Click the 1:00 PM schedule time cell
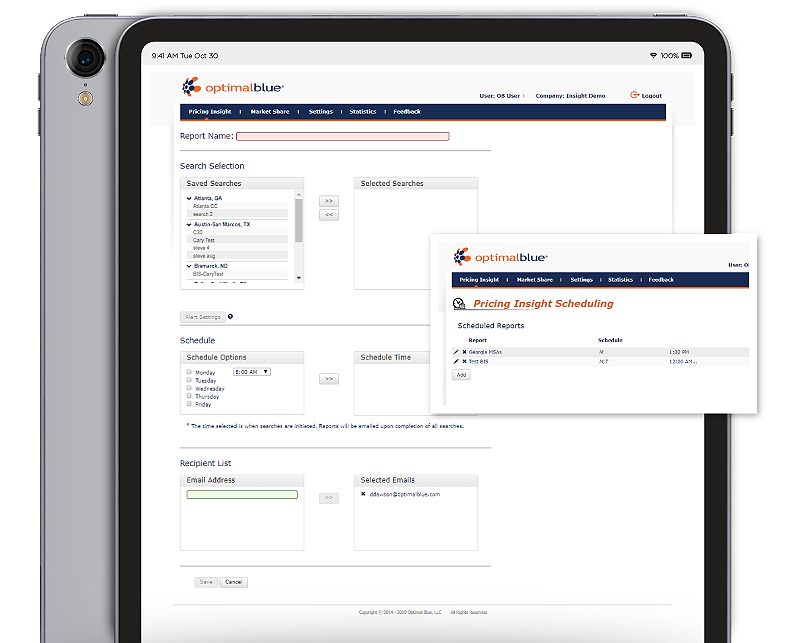Image resolution: width=793 pixels, height=643 pixels. point(679,352)
